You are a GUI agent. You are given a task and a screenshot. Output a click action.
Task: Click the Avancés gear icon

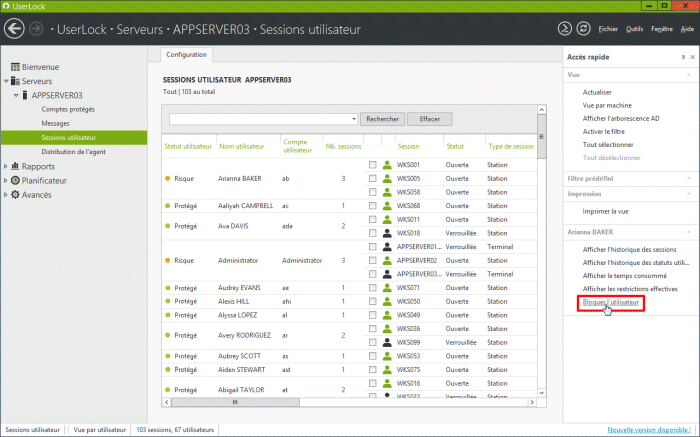coord(15,195)
